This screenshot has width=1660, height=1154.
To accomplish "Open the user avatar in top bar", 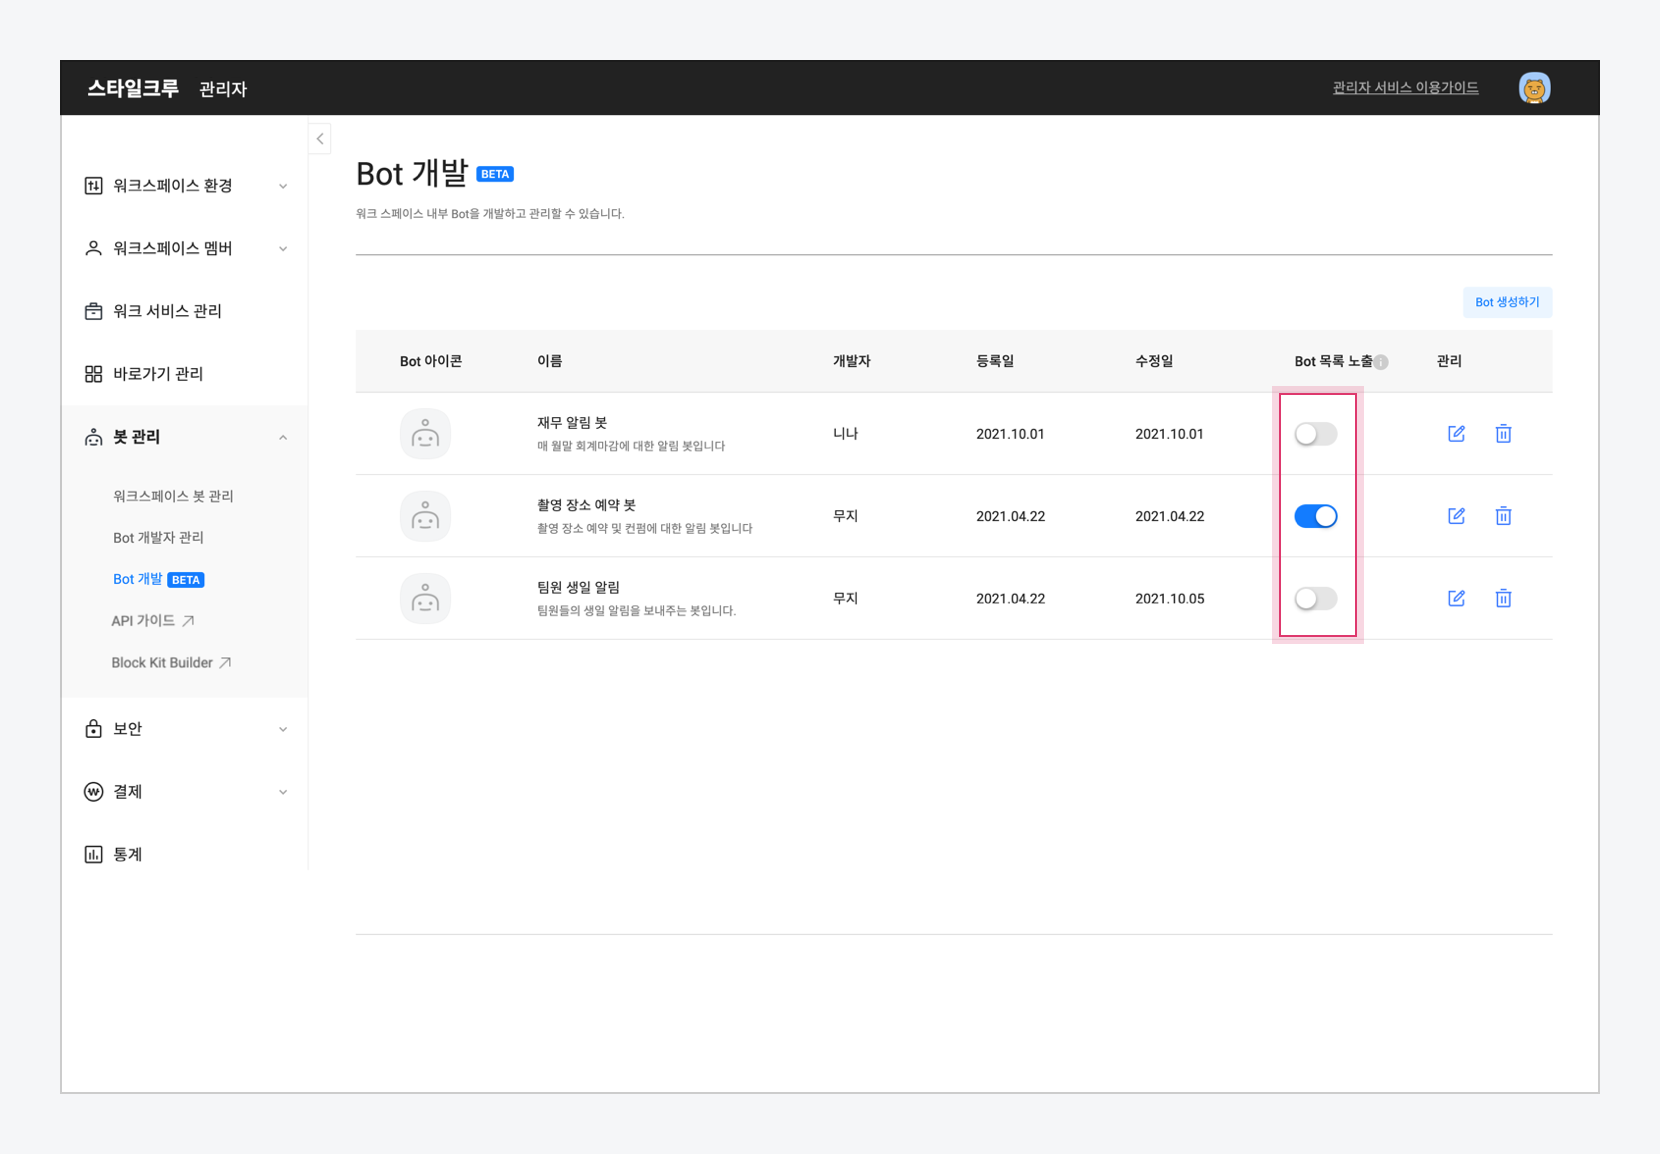I will pyautogui.click(x=1534, y=88).
